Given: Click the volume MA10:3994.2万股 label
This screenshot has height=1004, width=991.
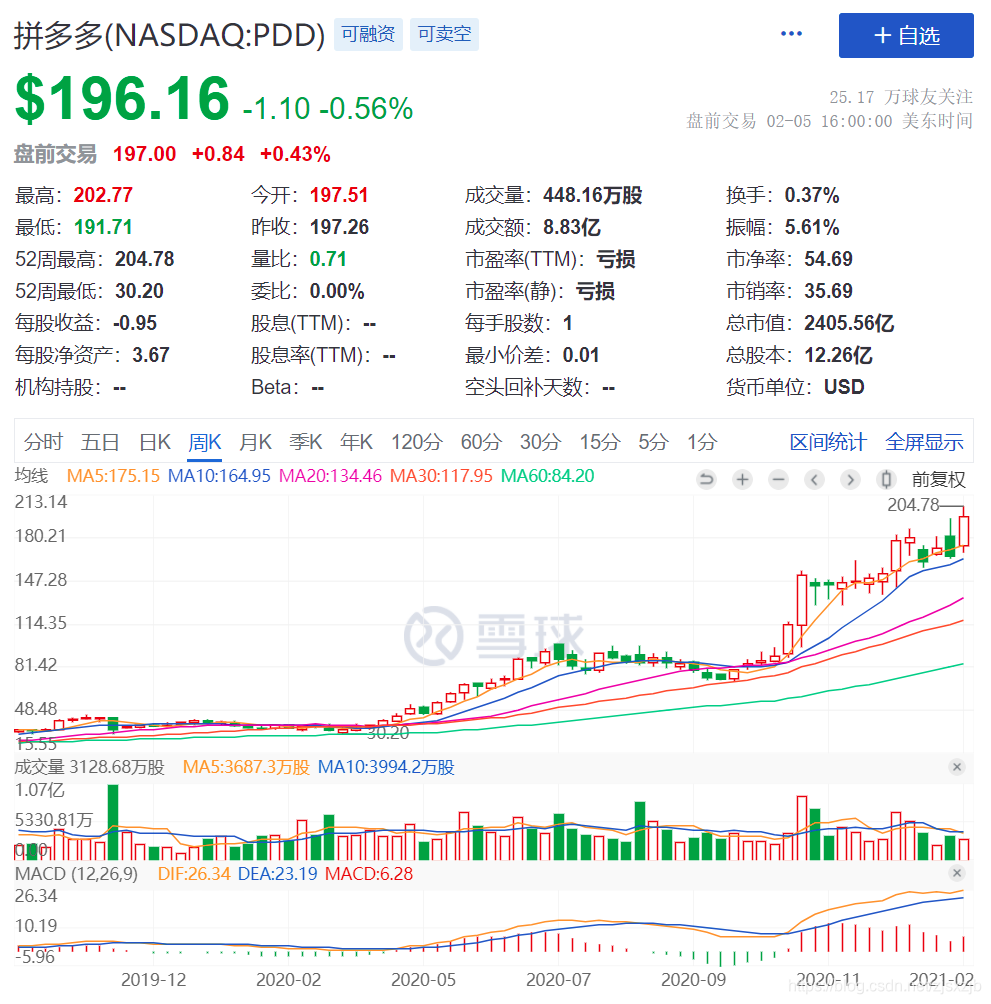Looking at the screenshot, I should click(x=386, y=767).
